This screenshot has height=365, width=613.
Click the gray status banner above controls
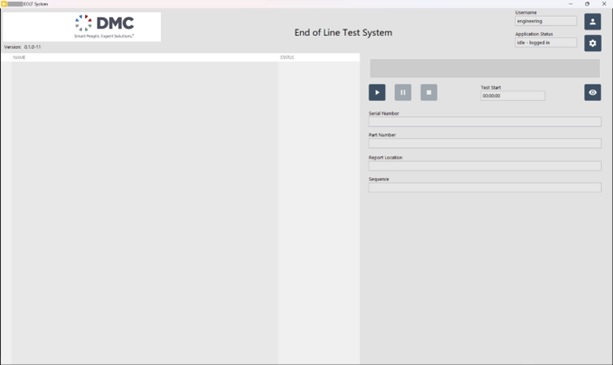(485, 68)
